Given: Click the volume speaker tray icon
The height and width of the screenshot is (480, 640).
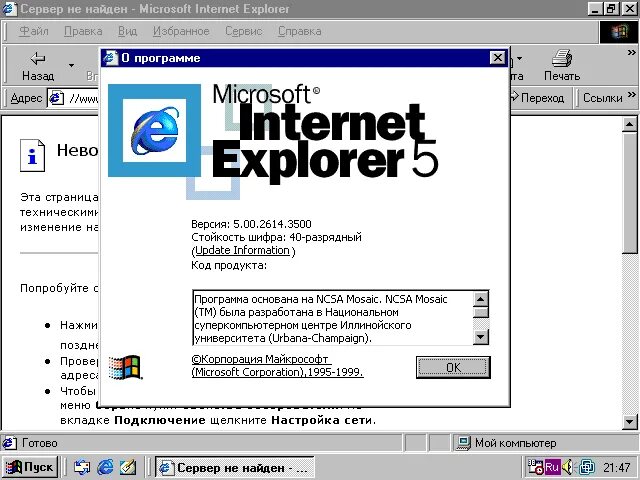Looking at the screenshot, I should coord(568,467).
